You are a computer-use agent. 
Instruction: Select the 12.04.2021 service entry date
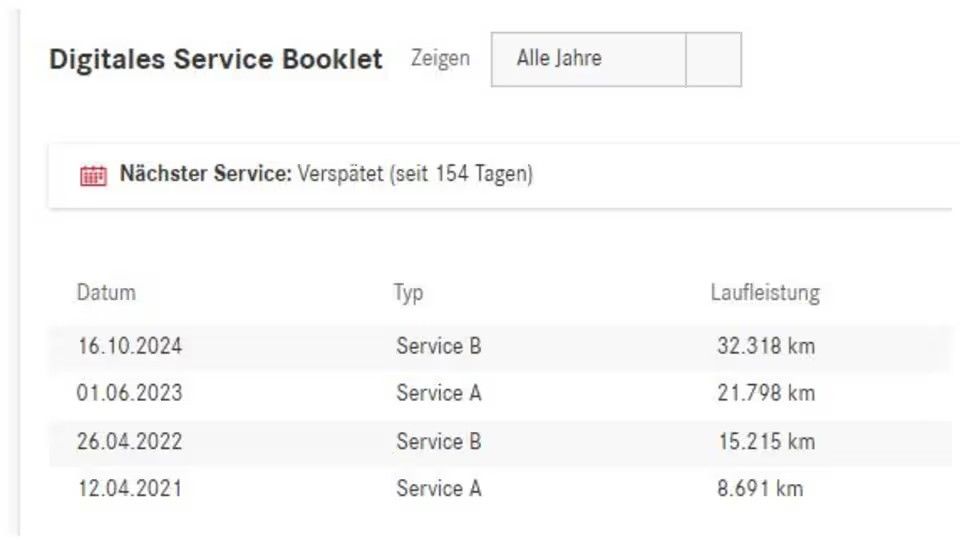click(130, 489)
